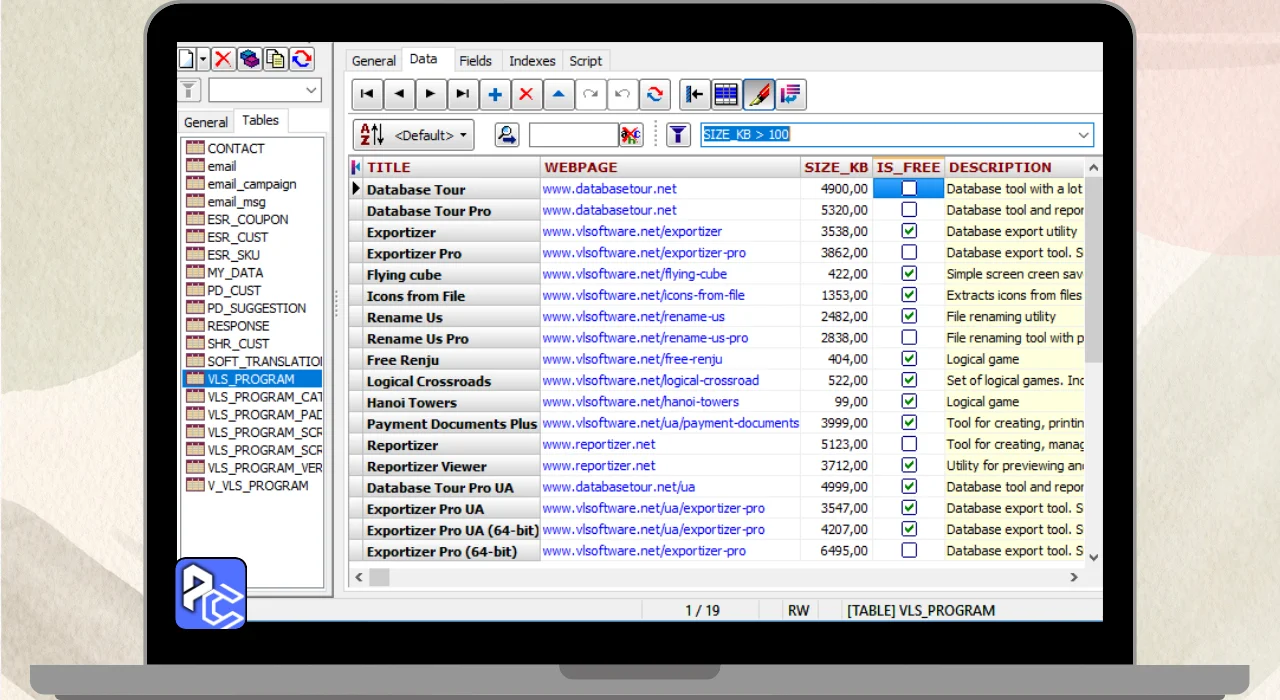The height and width of the screenshot is (700, 1280).
Task: Expand the SIZE_KB filter expression dropdown
Action: (1083, 135)
